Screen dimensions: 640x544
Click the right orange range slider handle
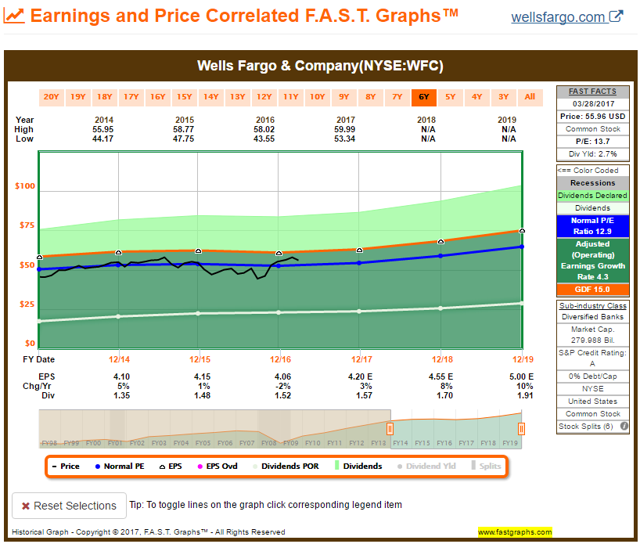tap(521, 429)
